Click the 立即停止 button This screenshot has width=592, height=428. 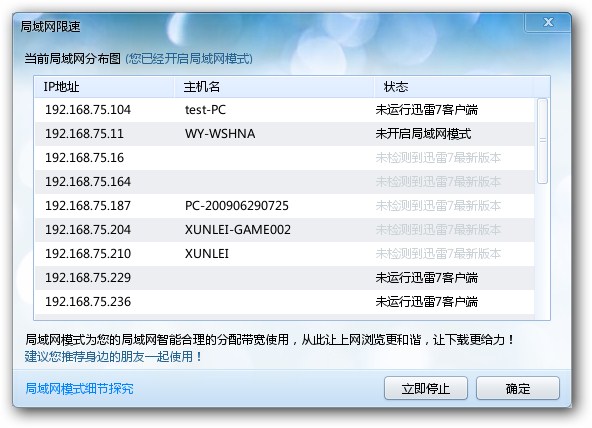(426, 388)
